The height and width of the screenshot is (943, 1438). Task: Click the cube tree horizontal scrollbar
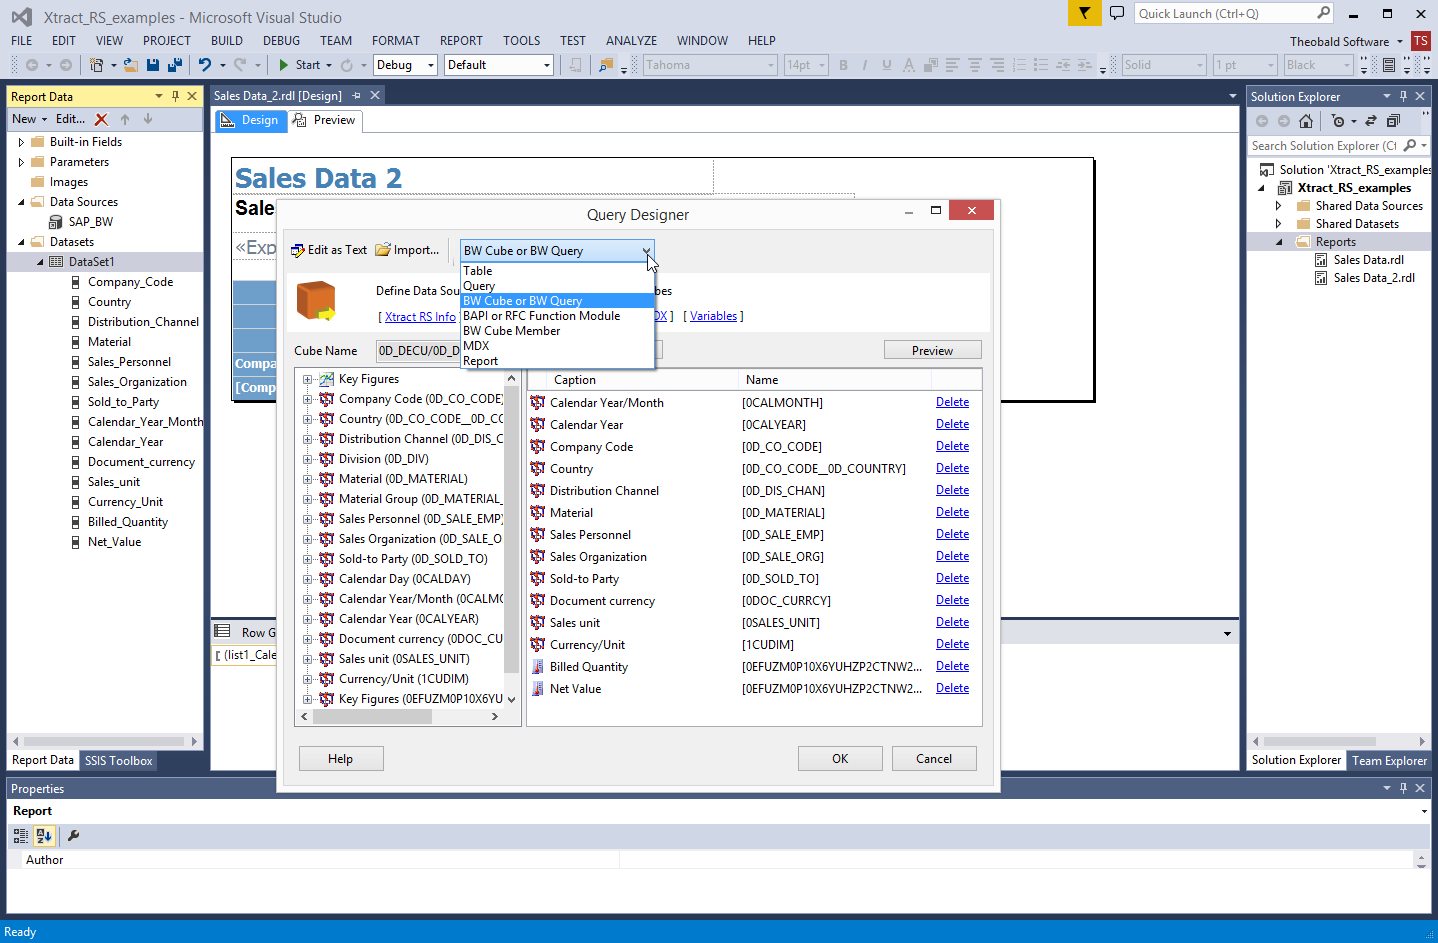(x=372, y=717)
